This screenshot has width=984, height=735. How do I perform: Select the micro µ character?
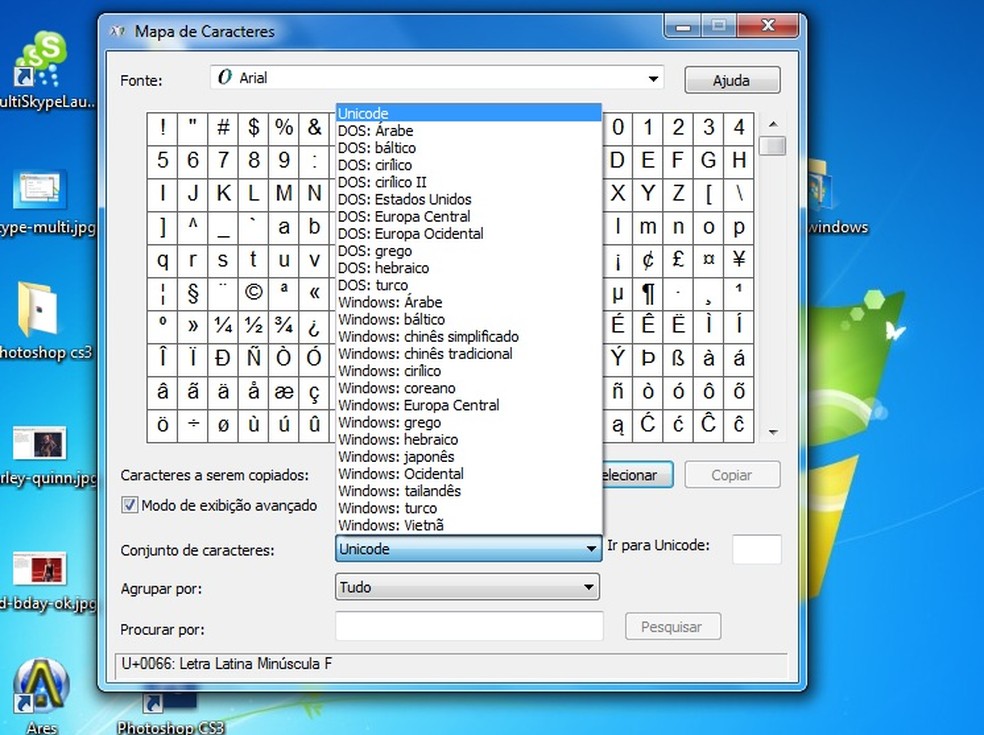point(618,292)
